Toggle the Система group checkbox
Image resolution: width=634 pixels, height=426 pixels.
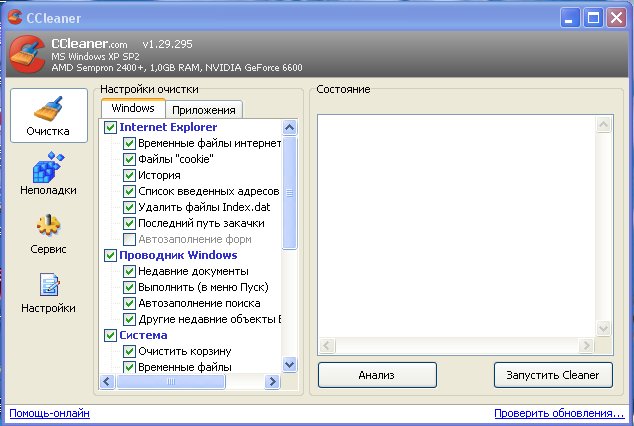[110, 335]
